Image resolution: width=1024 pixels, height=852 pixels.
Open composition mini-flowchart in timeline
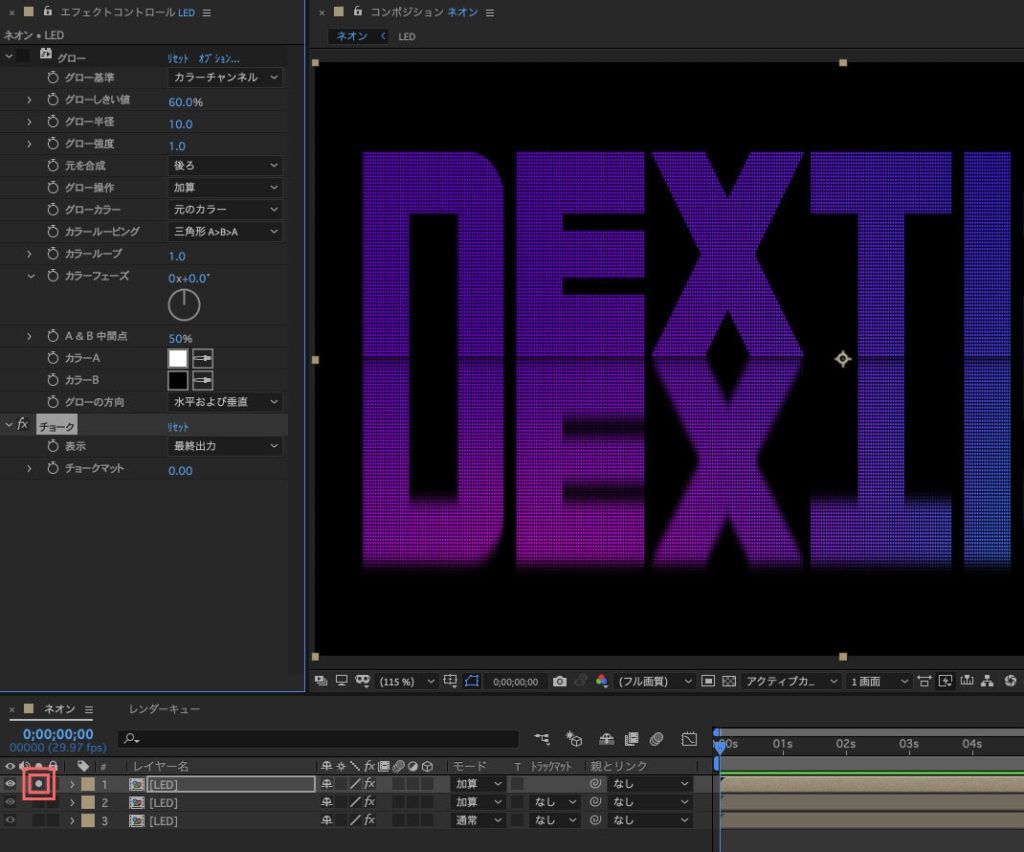click(x=542, y=738)
